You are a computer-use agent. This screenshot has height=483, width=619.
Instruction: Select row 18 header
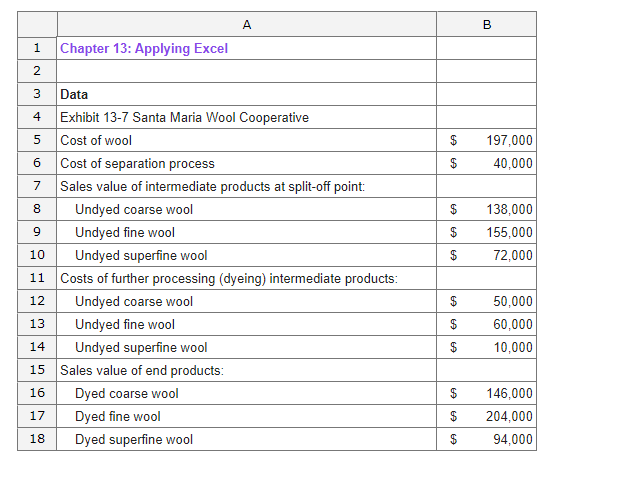[37, 439]
